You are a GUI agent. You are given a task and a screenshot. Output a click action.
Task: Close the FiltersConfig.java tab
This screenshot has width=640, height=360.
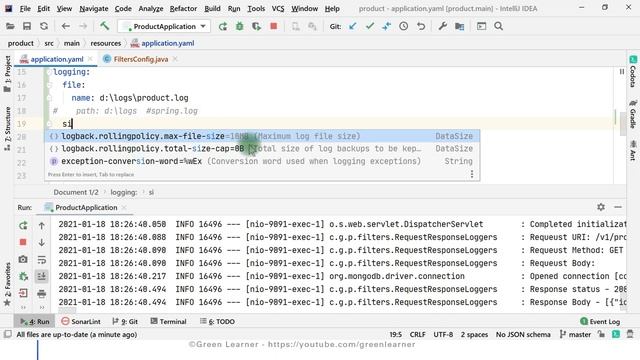[x=175, y=59]
